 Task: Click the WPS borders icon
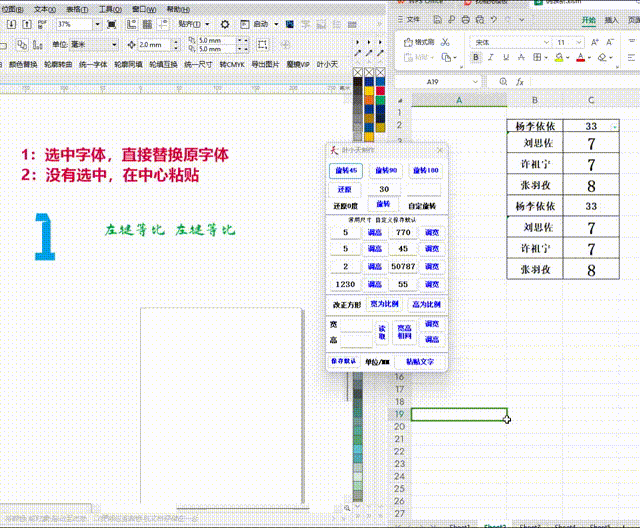click(537, 58)
